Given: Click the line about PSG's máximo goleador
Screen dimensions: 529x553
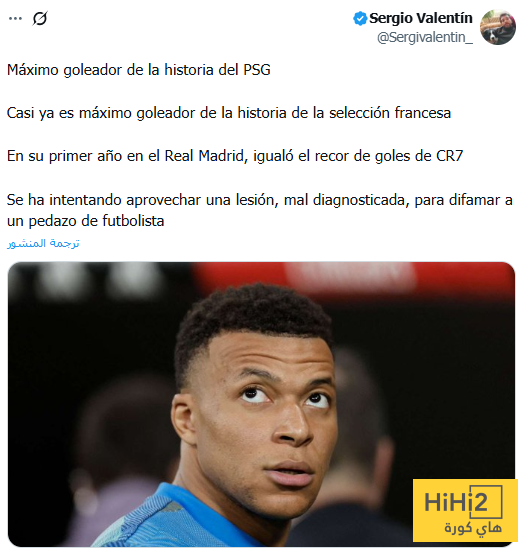Looking at the screenshot, I should click(x=139, y=70).
